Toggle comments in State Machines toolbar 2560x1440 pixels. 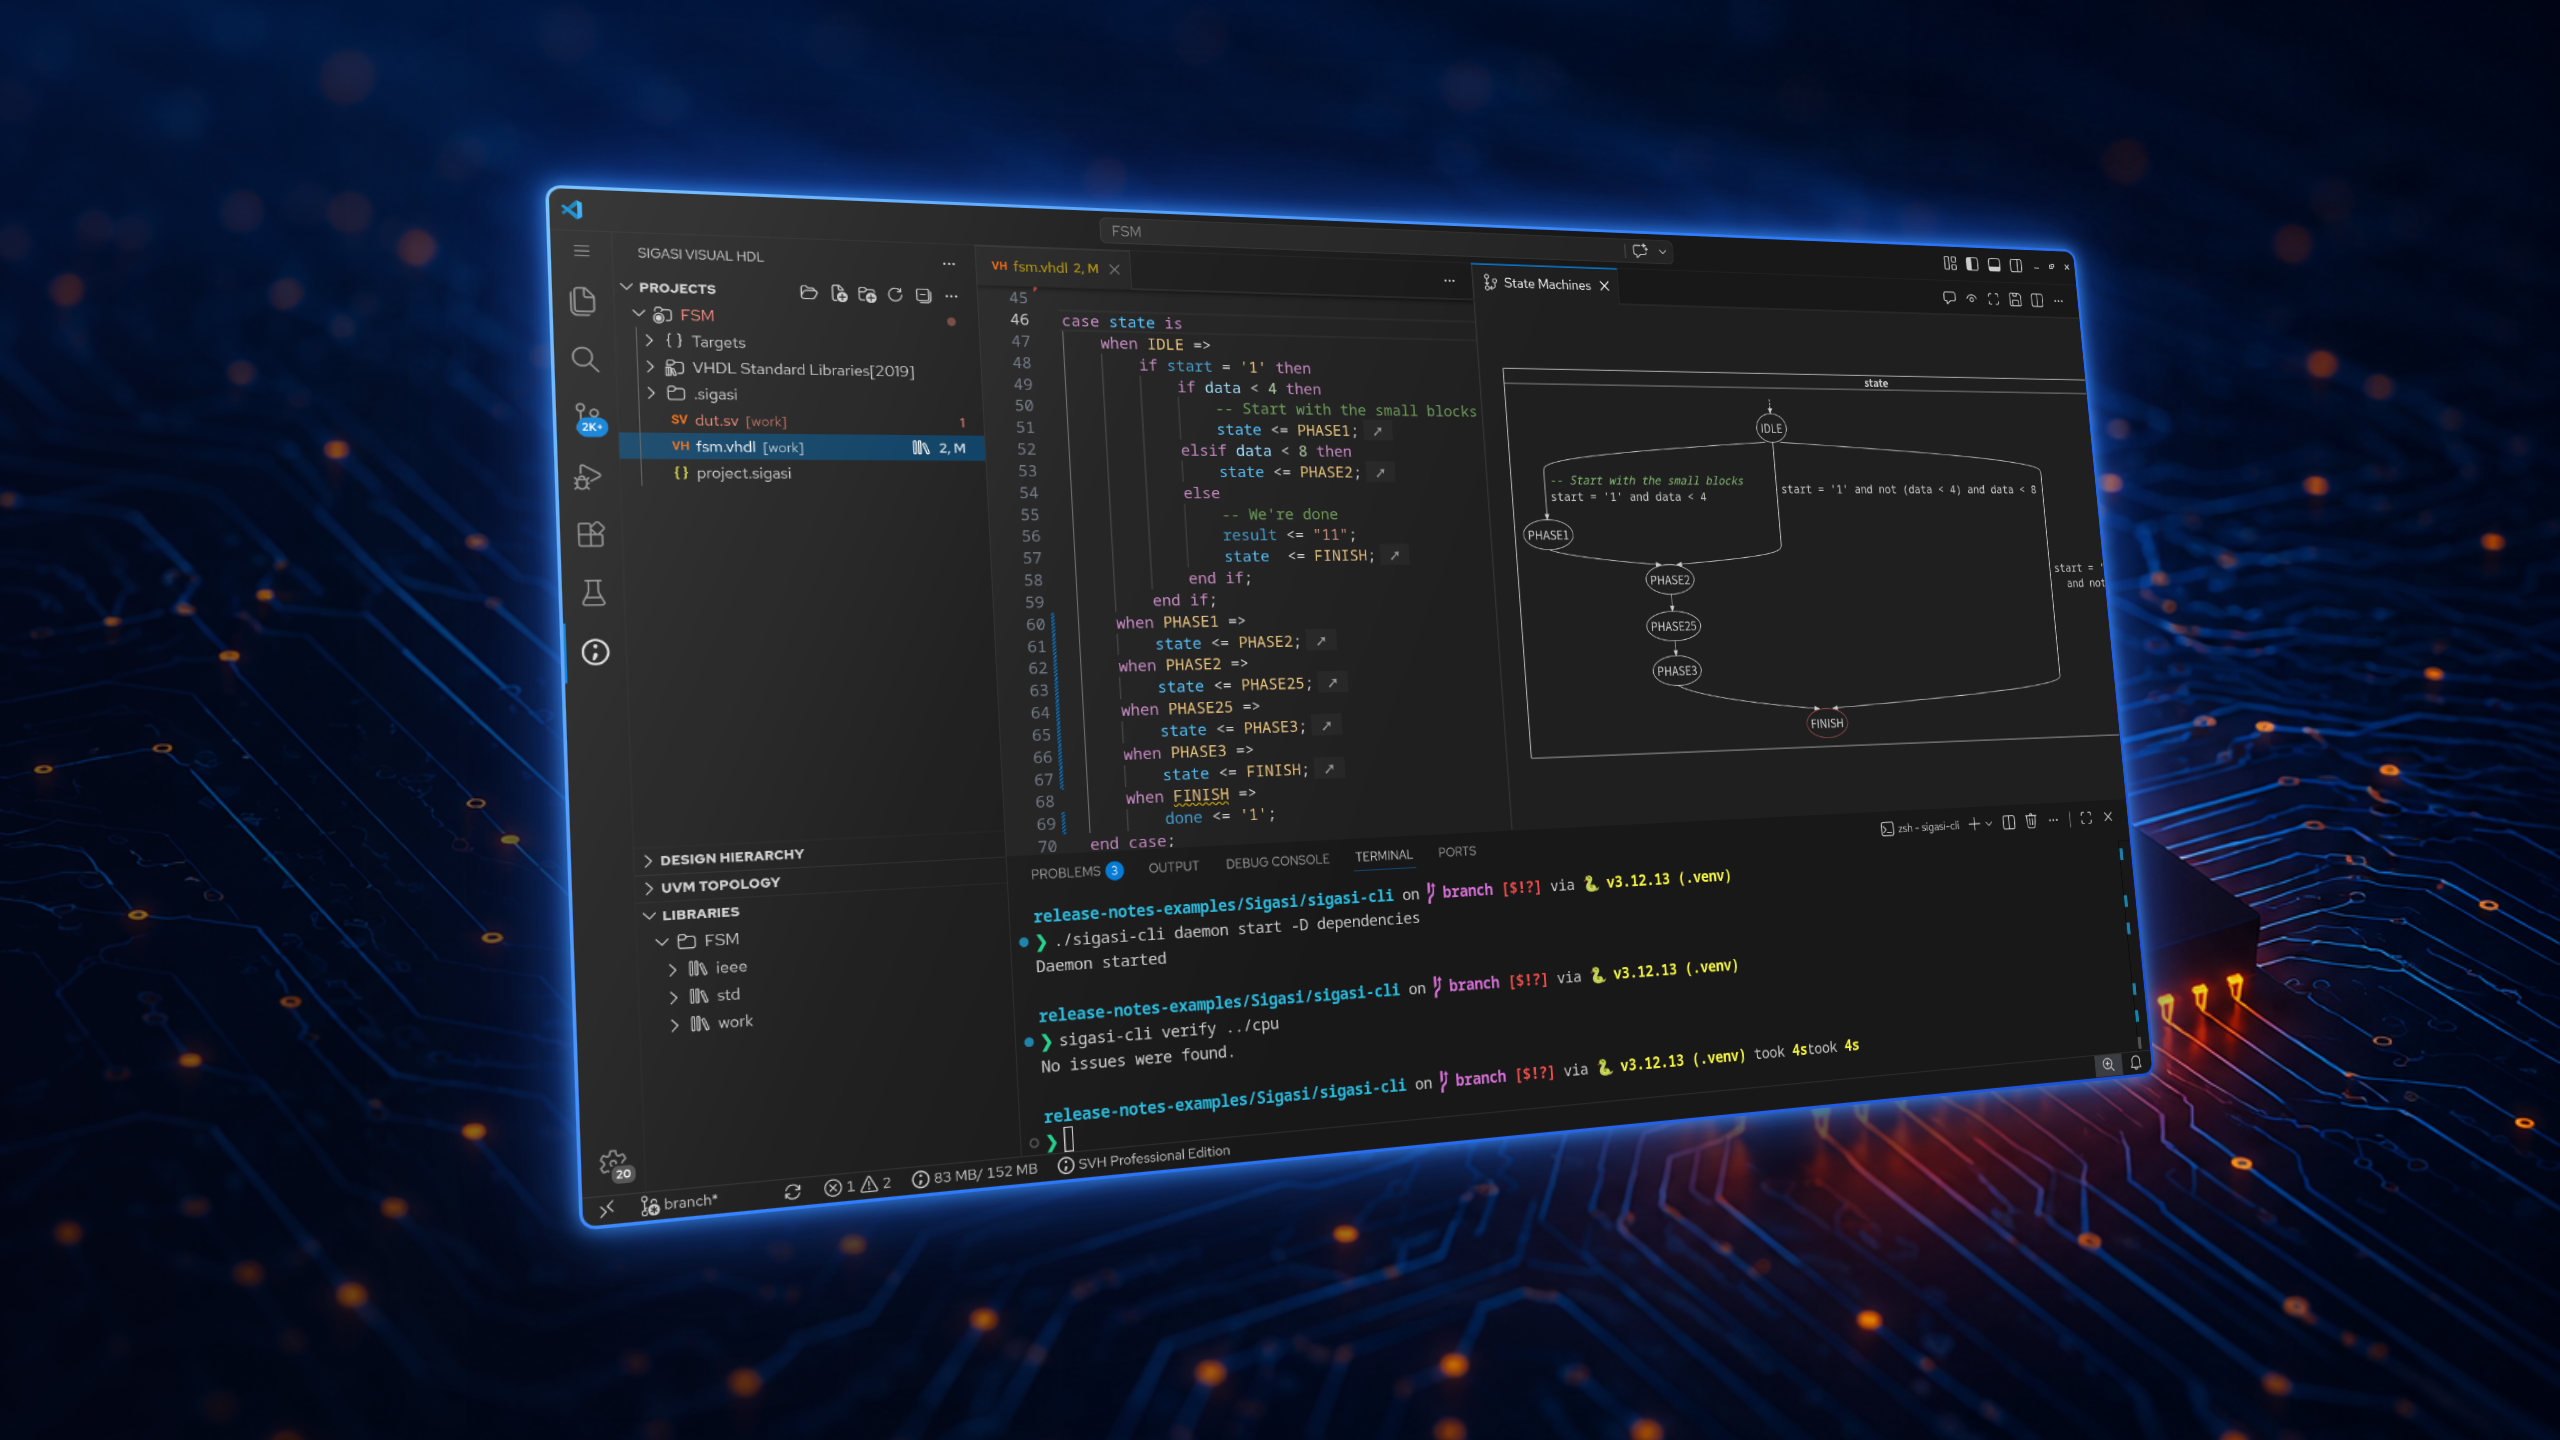[x=1949, y=298]
